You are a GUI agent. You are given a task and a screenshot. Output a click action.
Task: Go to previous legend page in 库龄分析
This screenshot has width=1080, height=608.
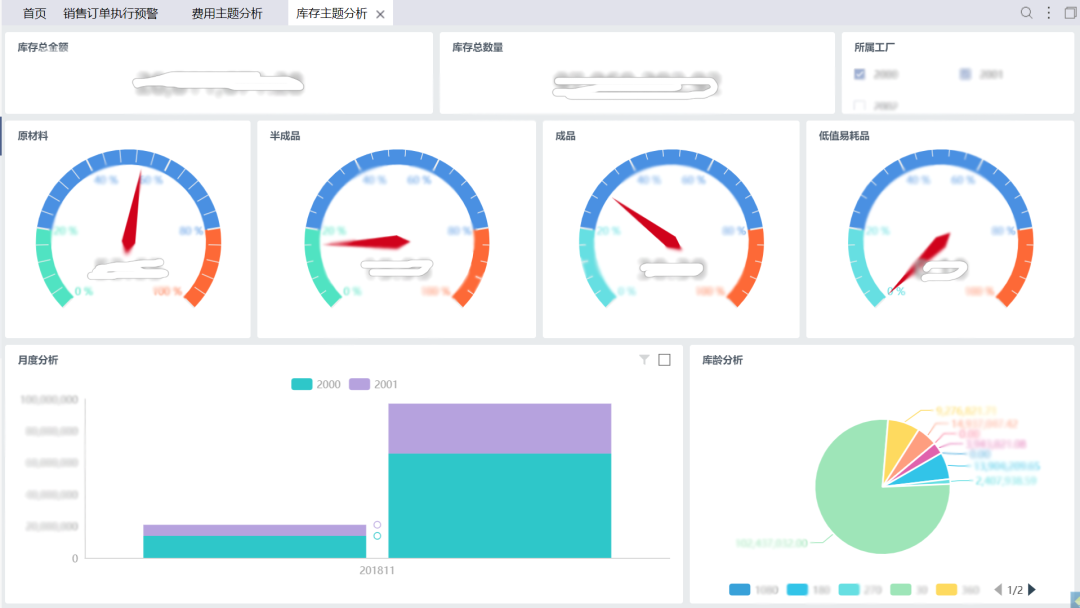coord(997,590)
